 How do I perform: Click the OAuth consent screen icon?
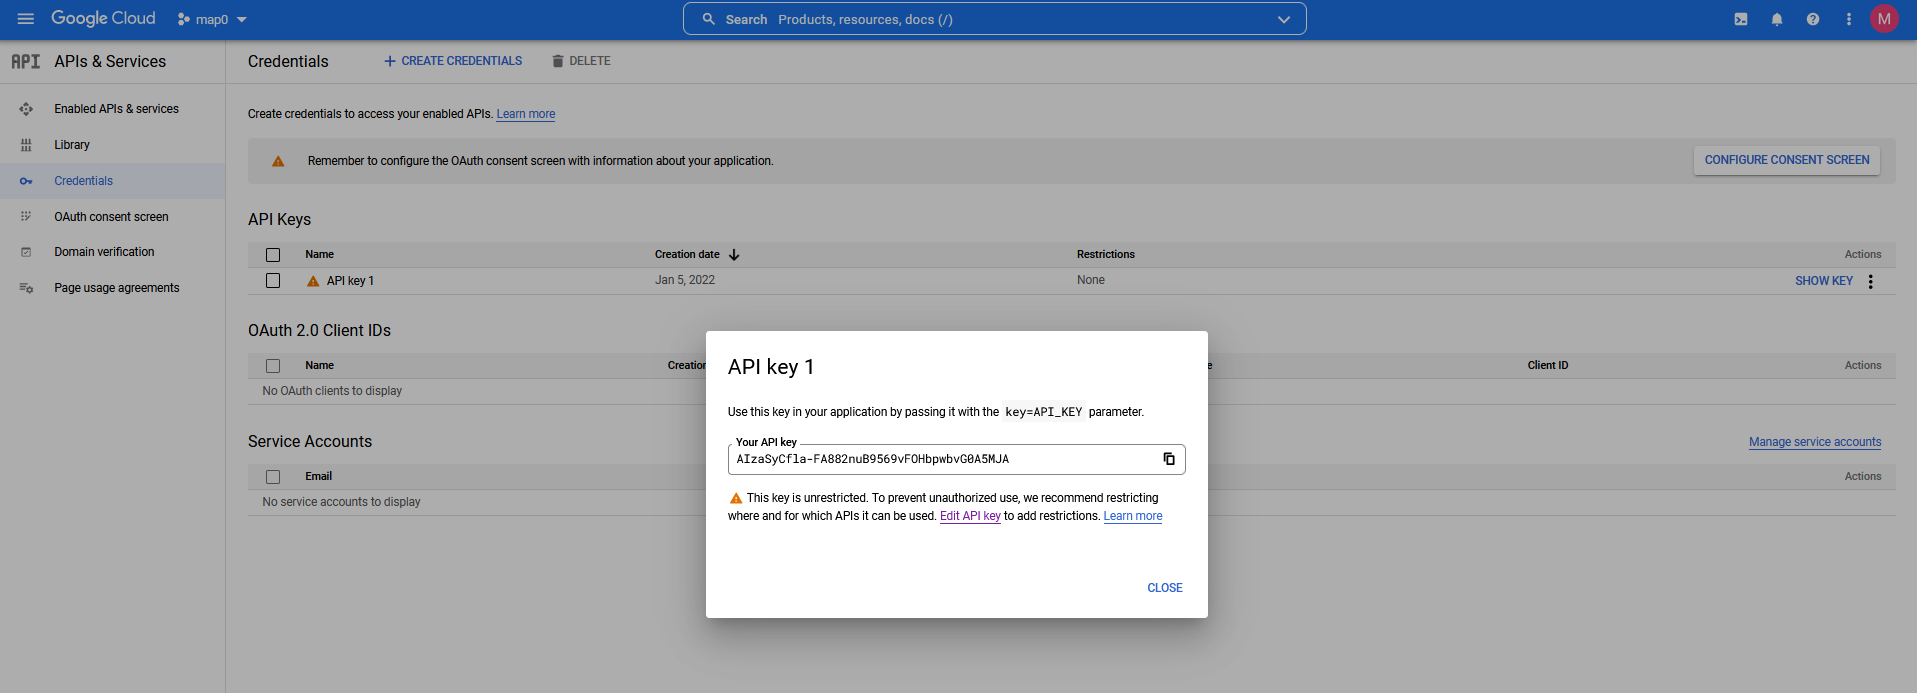(26, 217)
